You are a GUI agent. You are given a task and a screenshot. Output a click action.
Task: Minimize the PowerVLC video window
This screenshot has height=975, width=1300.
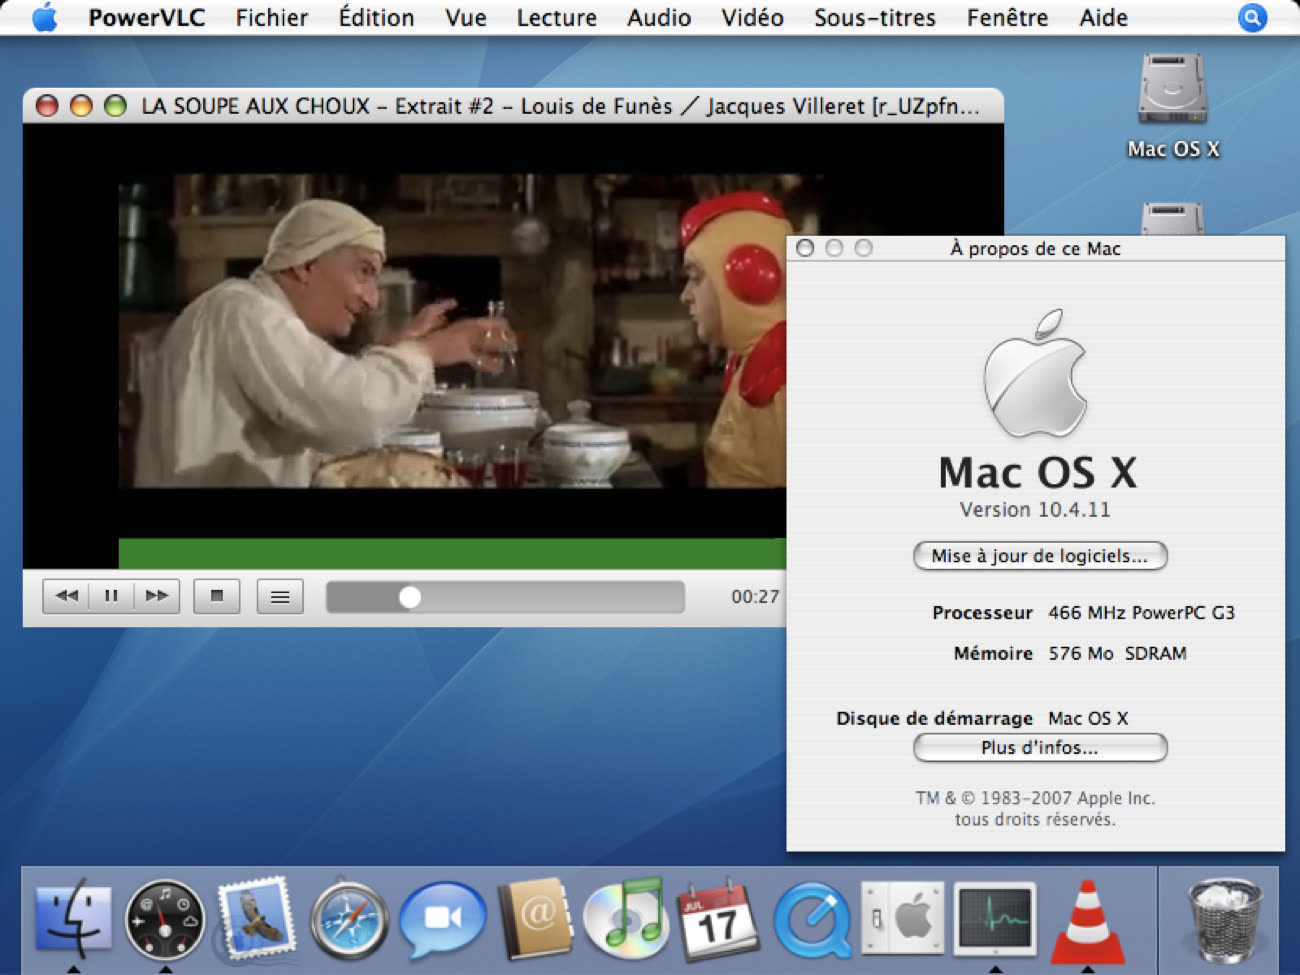81,106
